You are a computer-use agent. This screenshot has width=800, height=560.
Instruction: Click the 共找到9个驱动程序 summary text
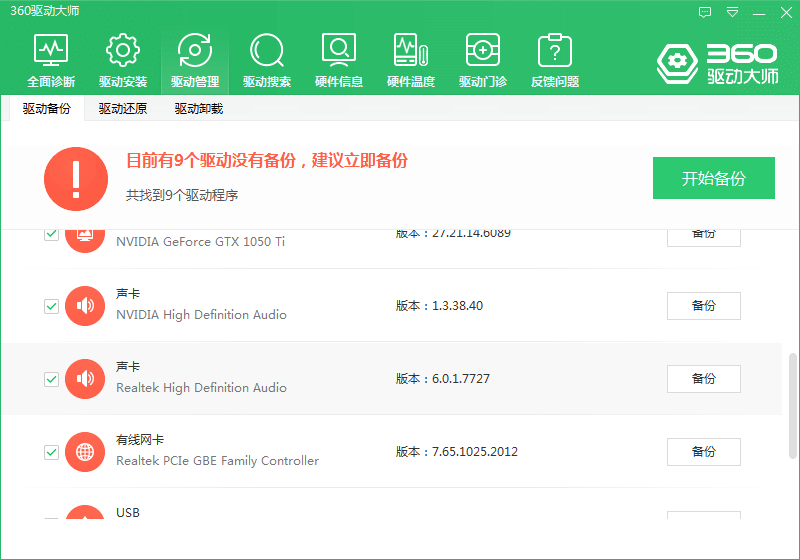[x=182, y=195]
